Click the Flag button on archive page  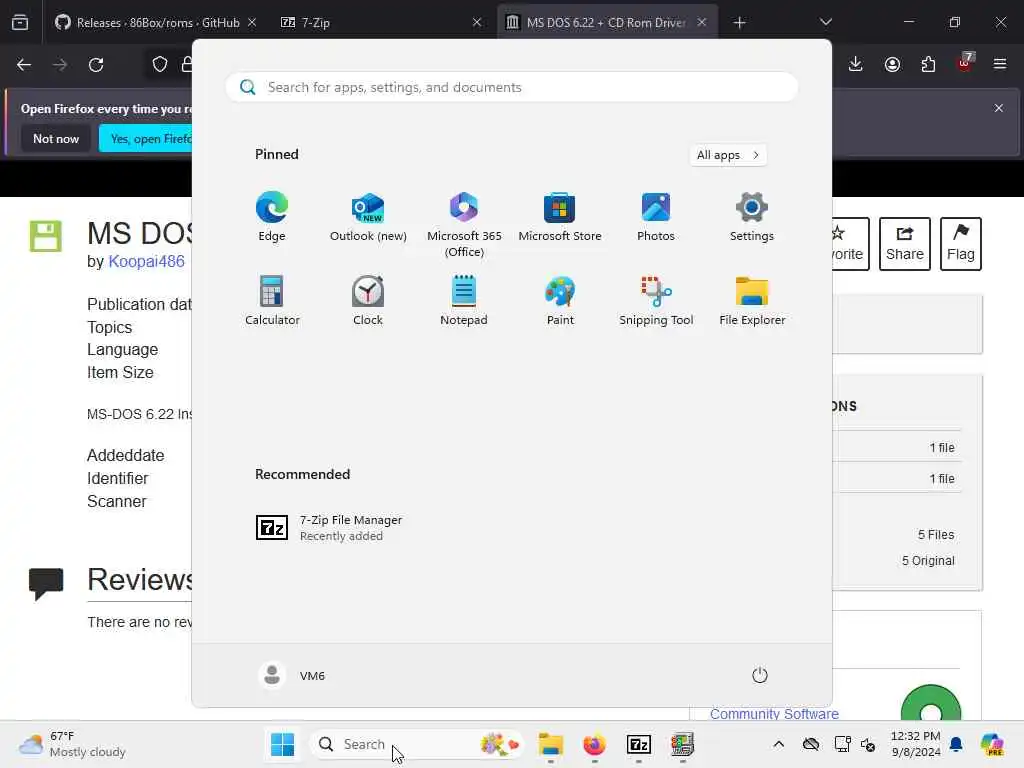point(961,244)
